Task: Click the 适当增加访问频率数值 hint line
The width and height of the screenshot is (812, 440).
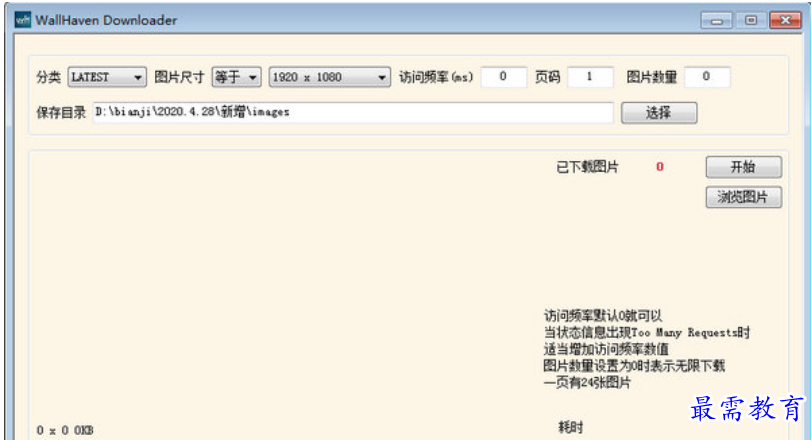Action: click(x=606, y=349)
